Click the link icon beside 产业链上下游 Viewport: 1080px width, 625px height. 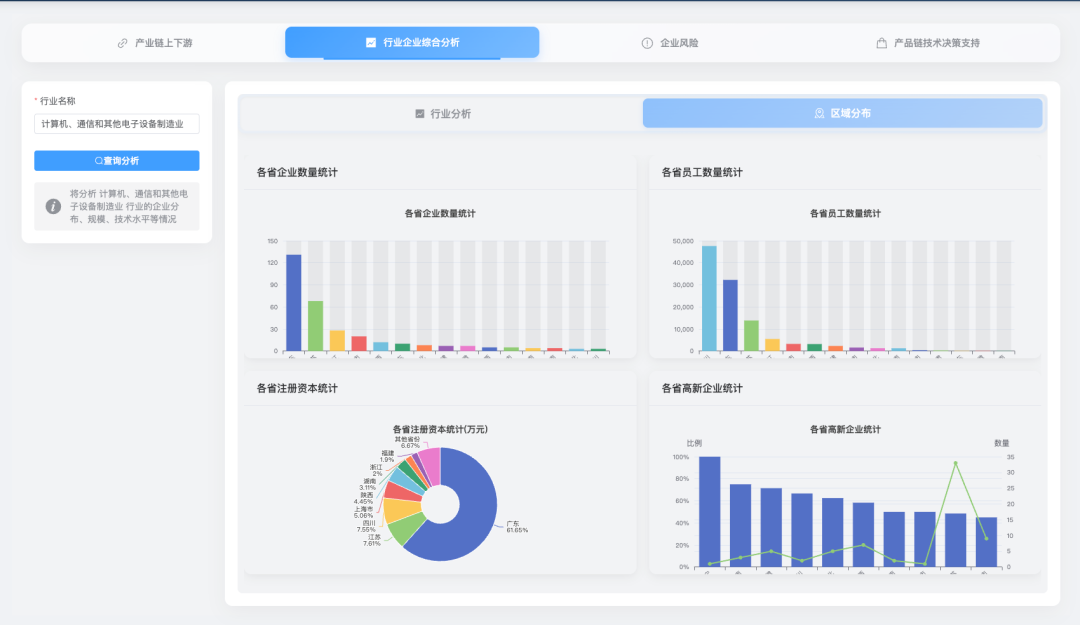click(x=123, y=43)
